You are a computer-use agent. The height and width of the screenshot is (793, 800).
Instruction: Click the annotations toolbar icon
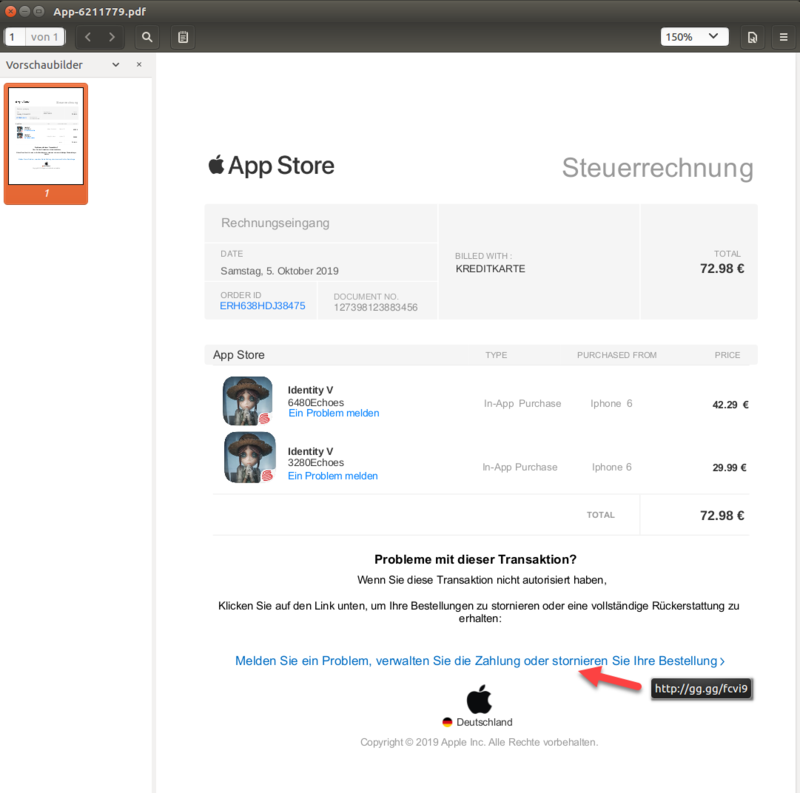(182, 37)
